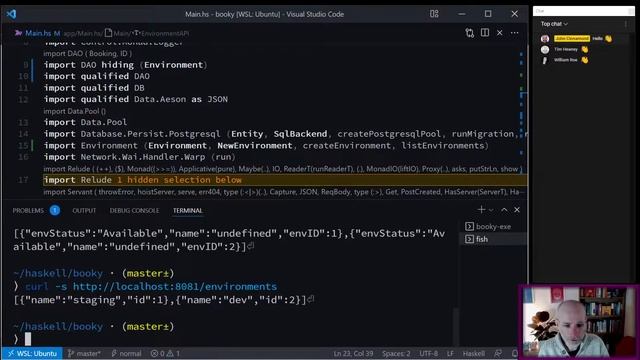
Task: Click the fish terminal icon
Action: (x=469, y=239)
